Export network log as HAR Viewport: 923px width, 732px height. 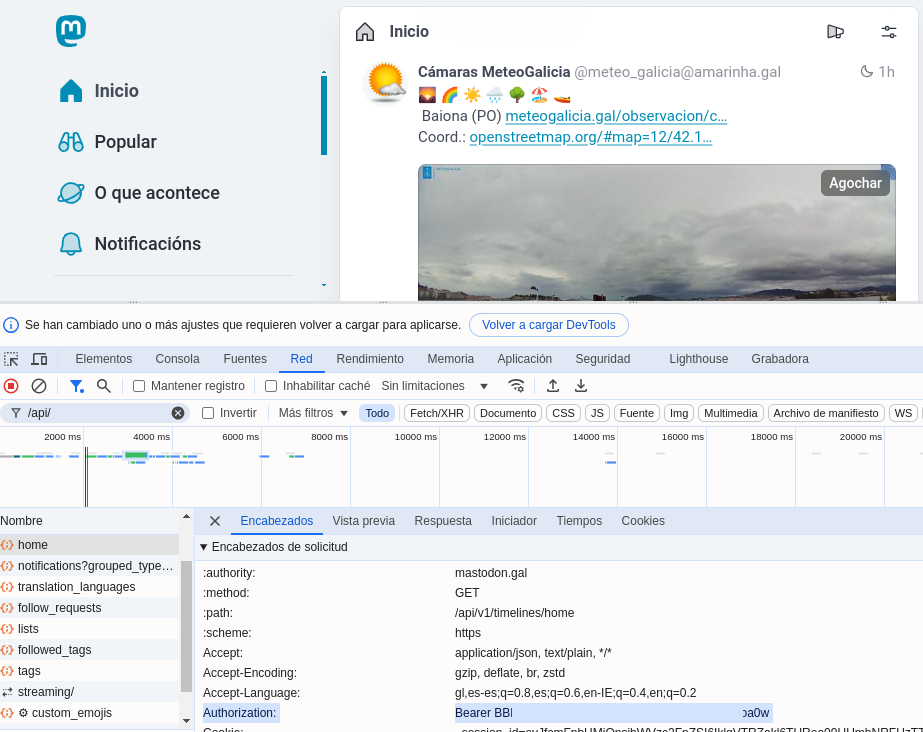[581, 385]
